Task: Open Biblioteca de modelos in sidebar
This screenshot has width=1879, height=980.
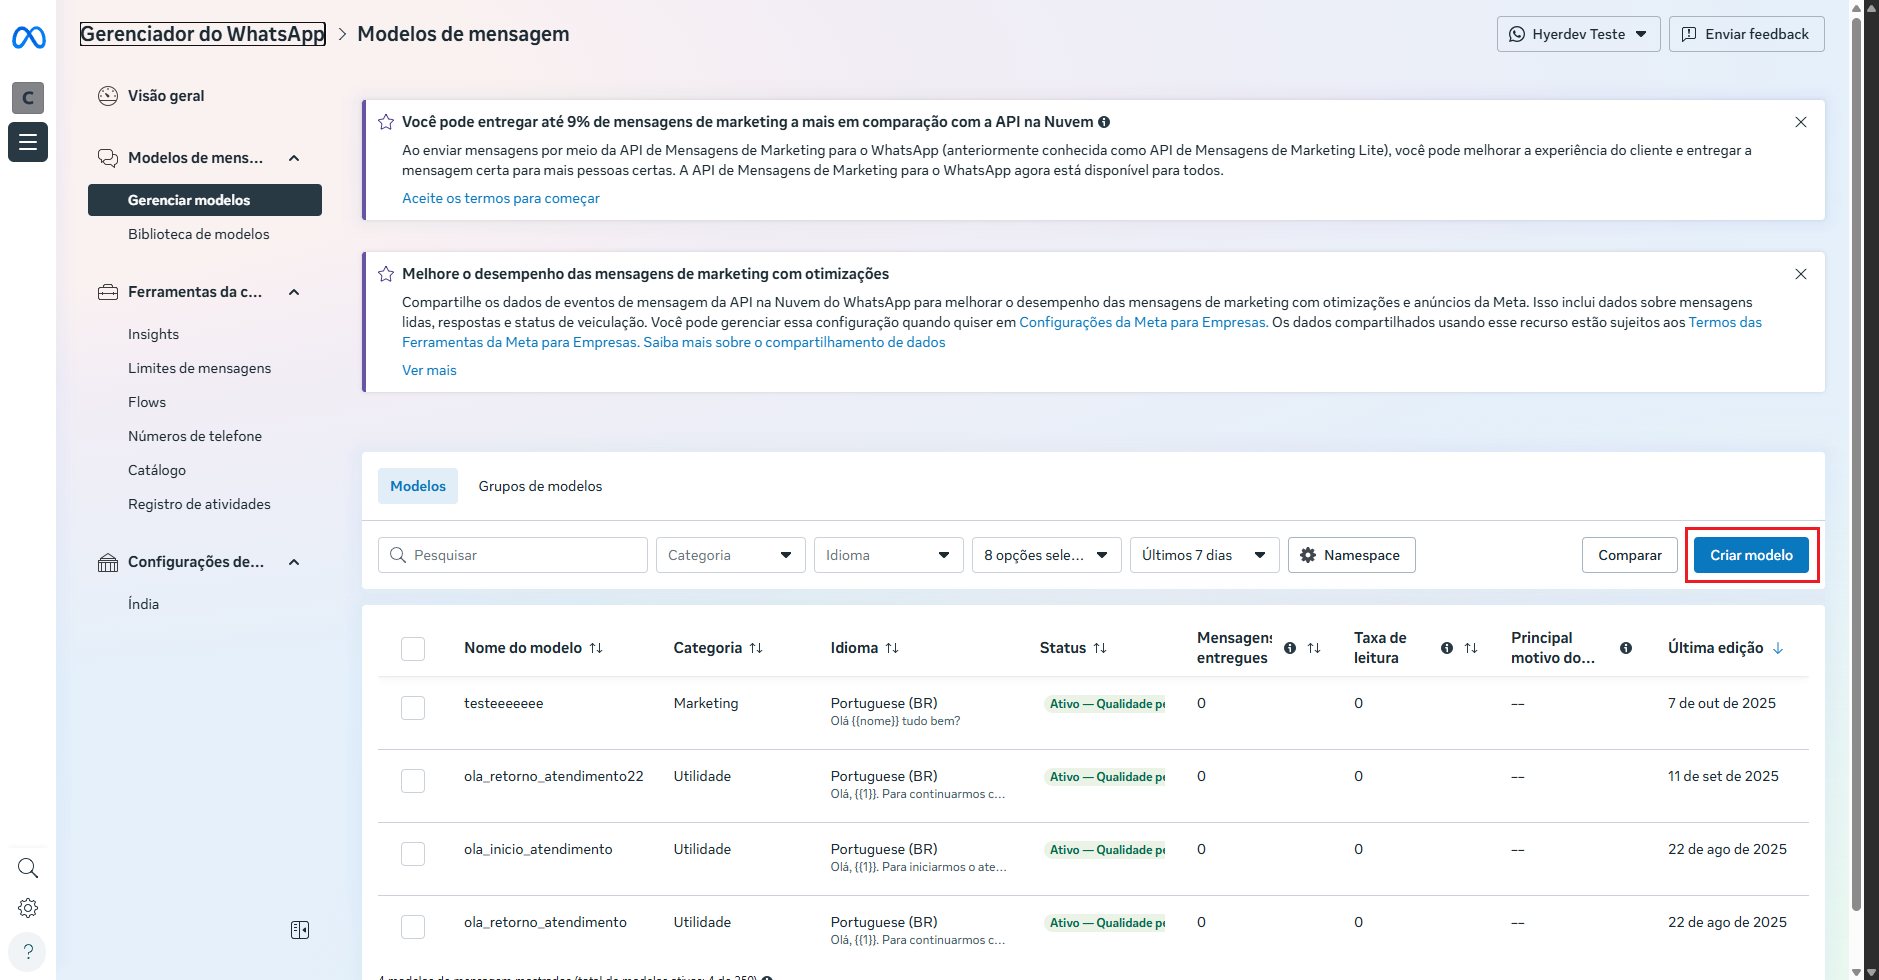Action: pyautogui.click(x=199, y=234)
